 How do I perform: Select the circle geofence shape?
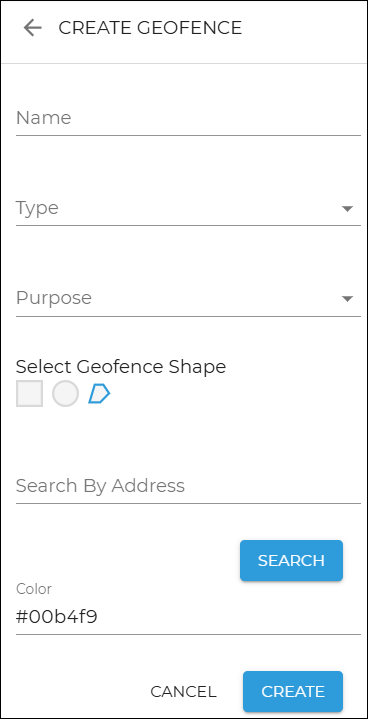coord(66,393)
